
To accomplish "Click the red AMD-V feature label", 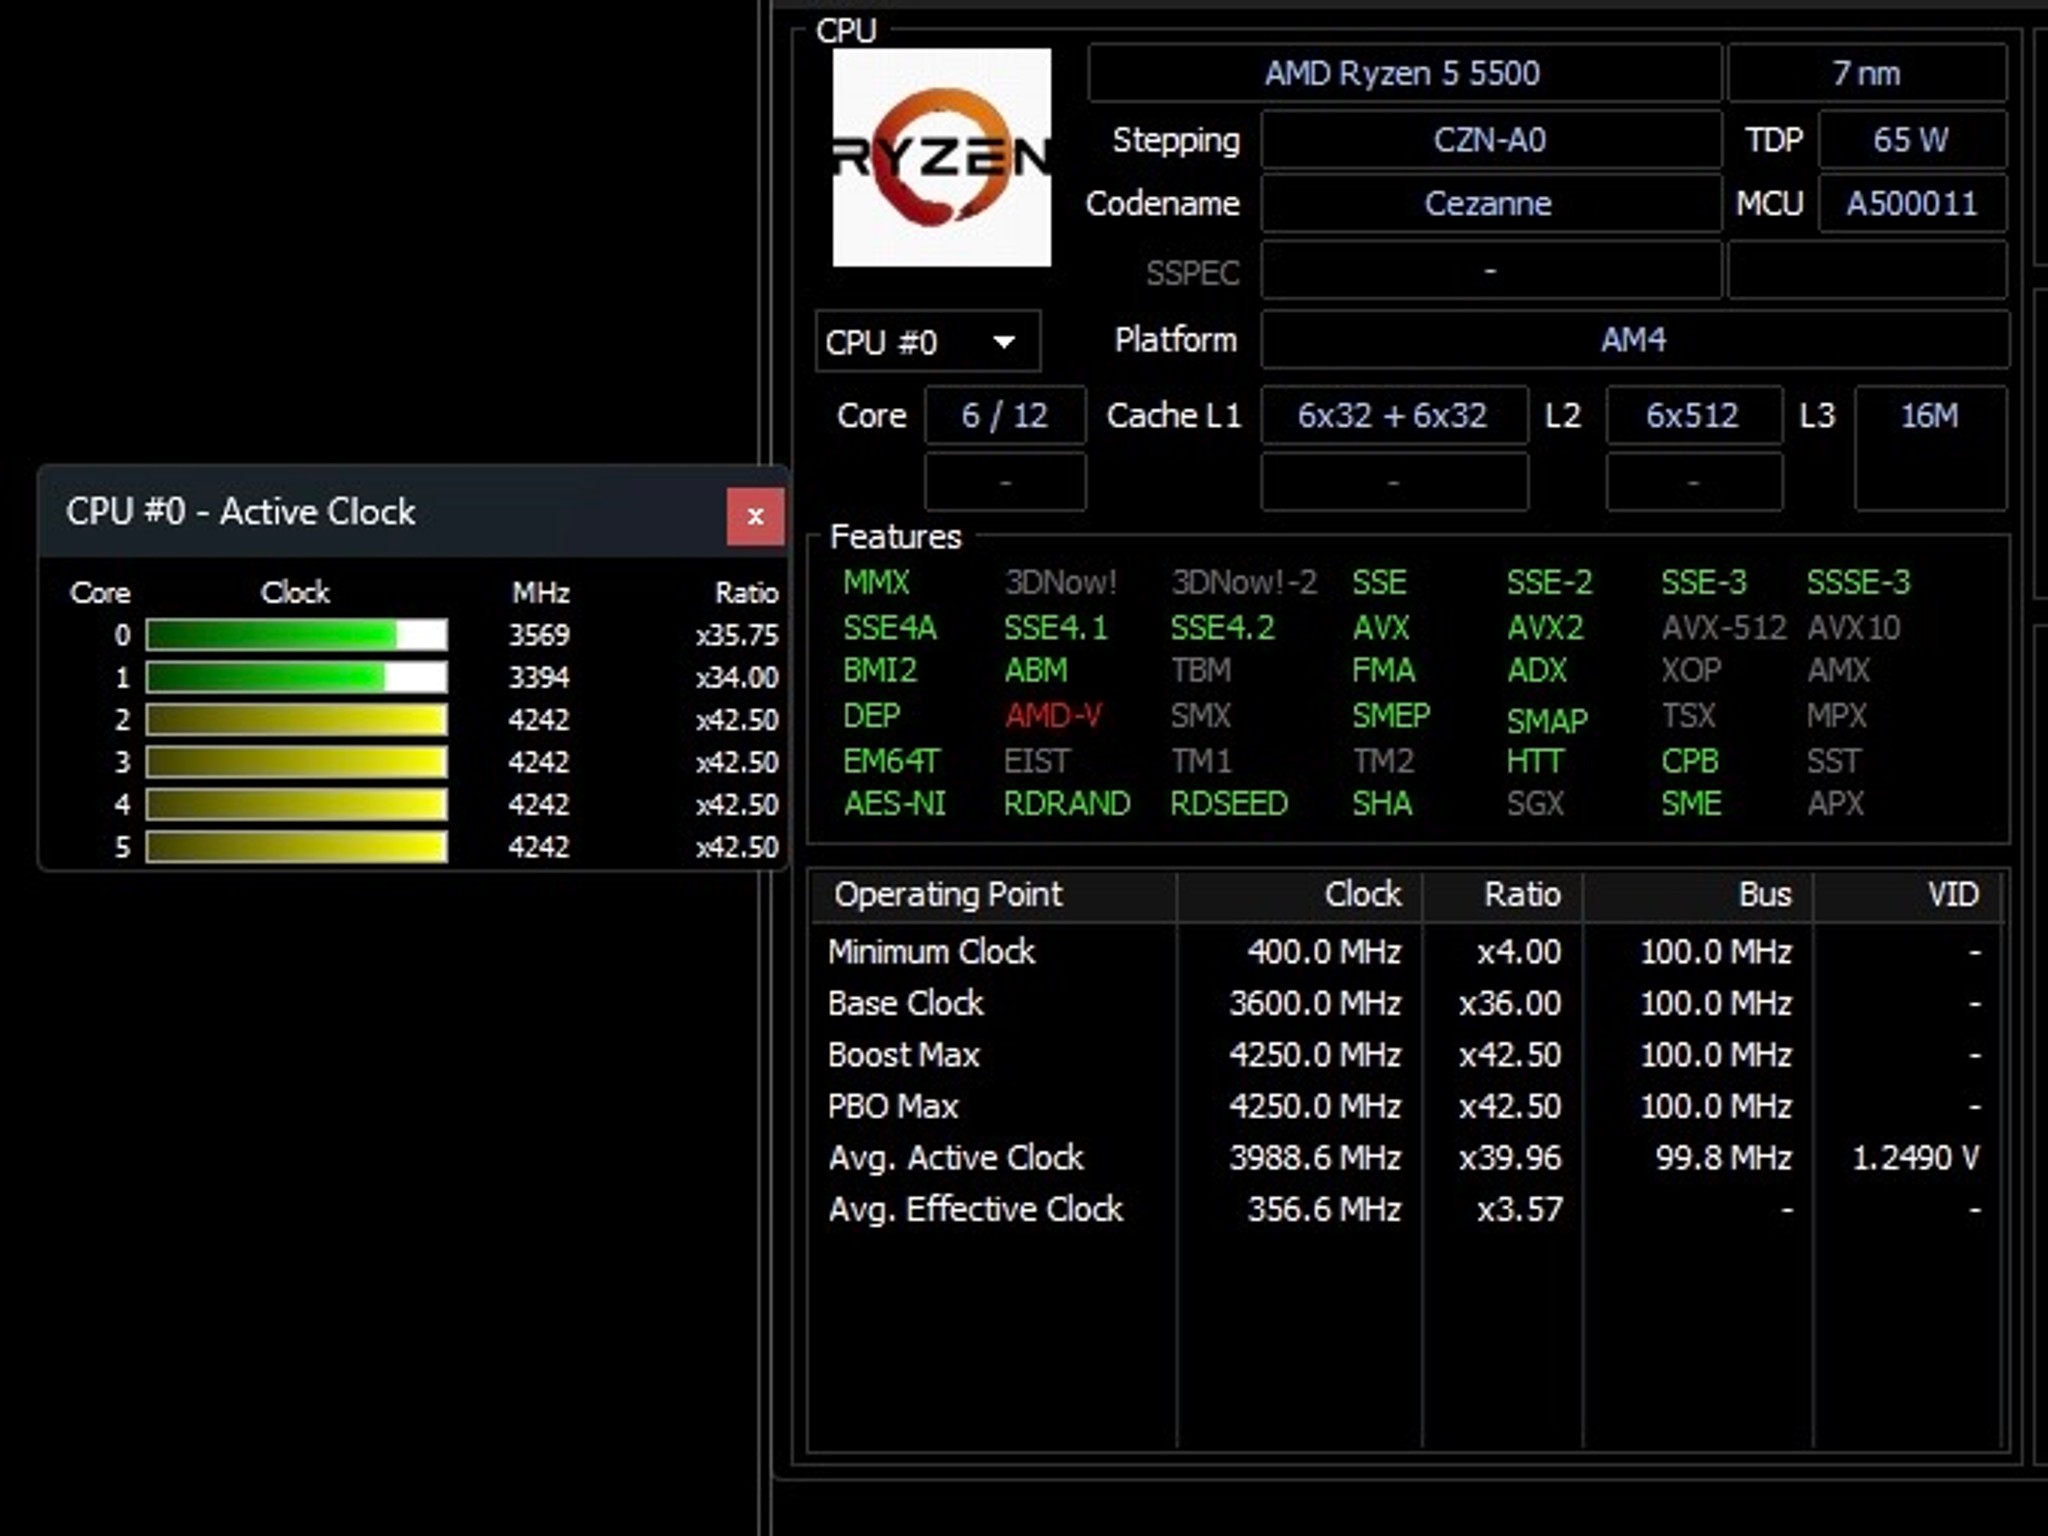I will (x=1053, y=716).
